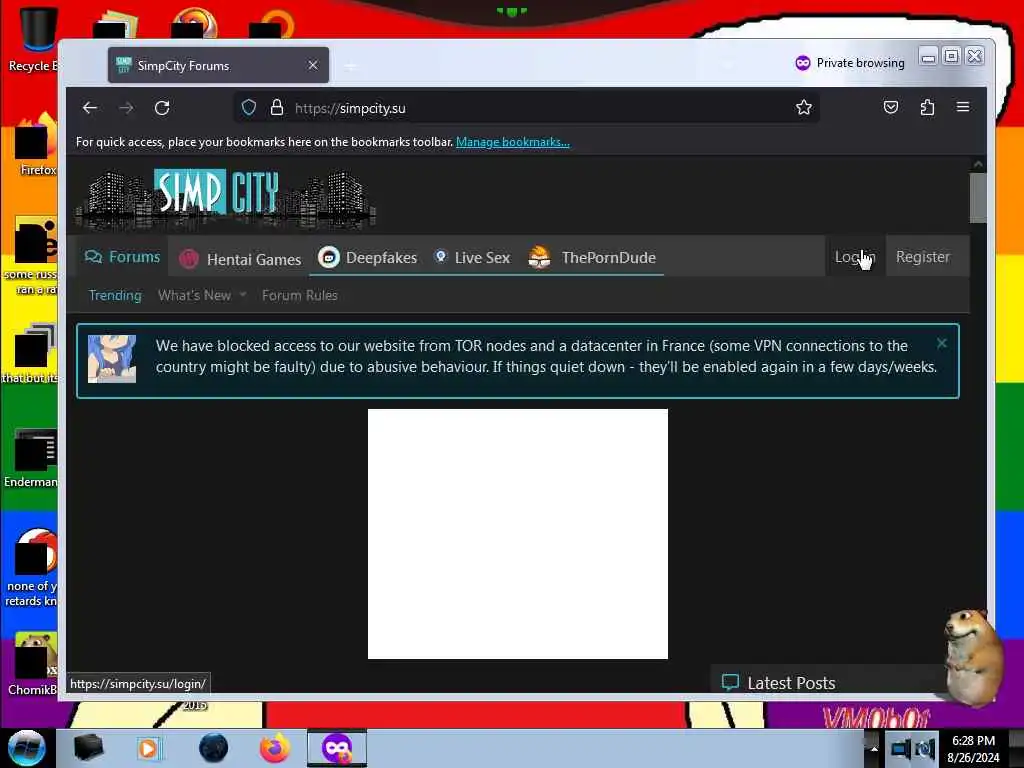
Task: Open the Firefox taskbar icon
Action: [275, 748]
